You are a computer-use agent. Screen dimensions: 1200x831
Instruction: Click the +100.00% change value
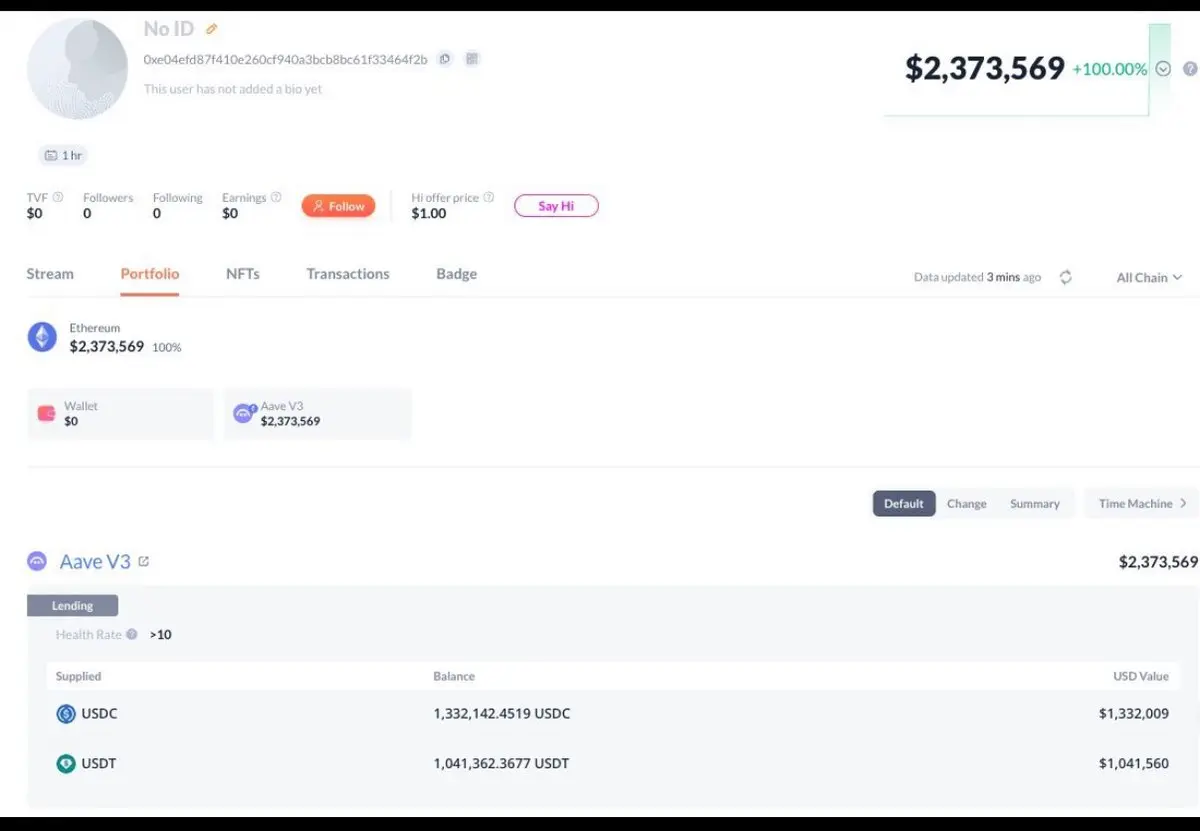1110,69
